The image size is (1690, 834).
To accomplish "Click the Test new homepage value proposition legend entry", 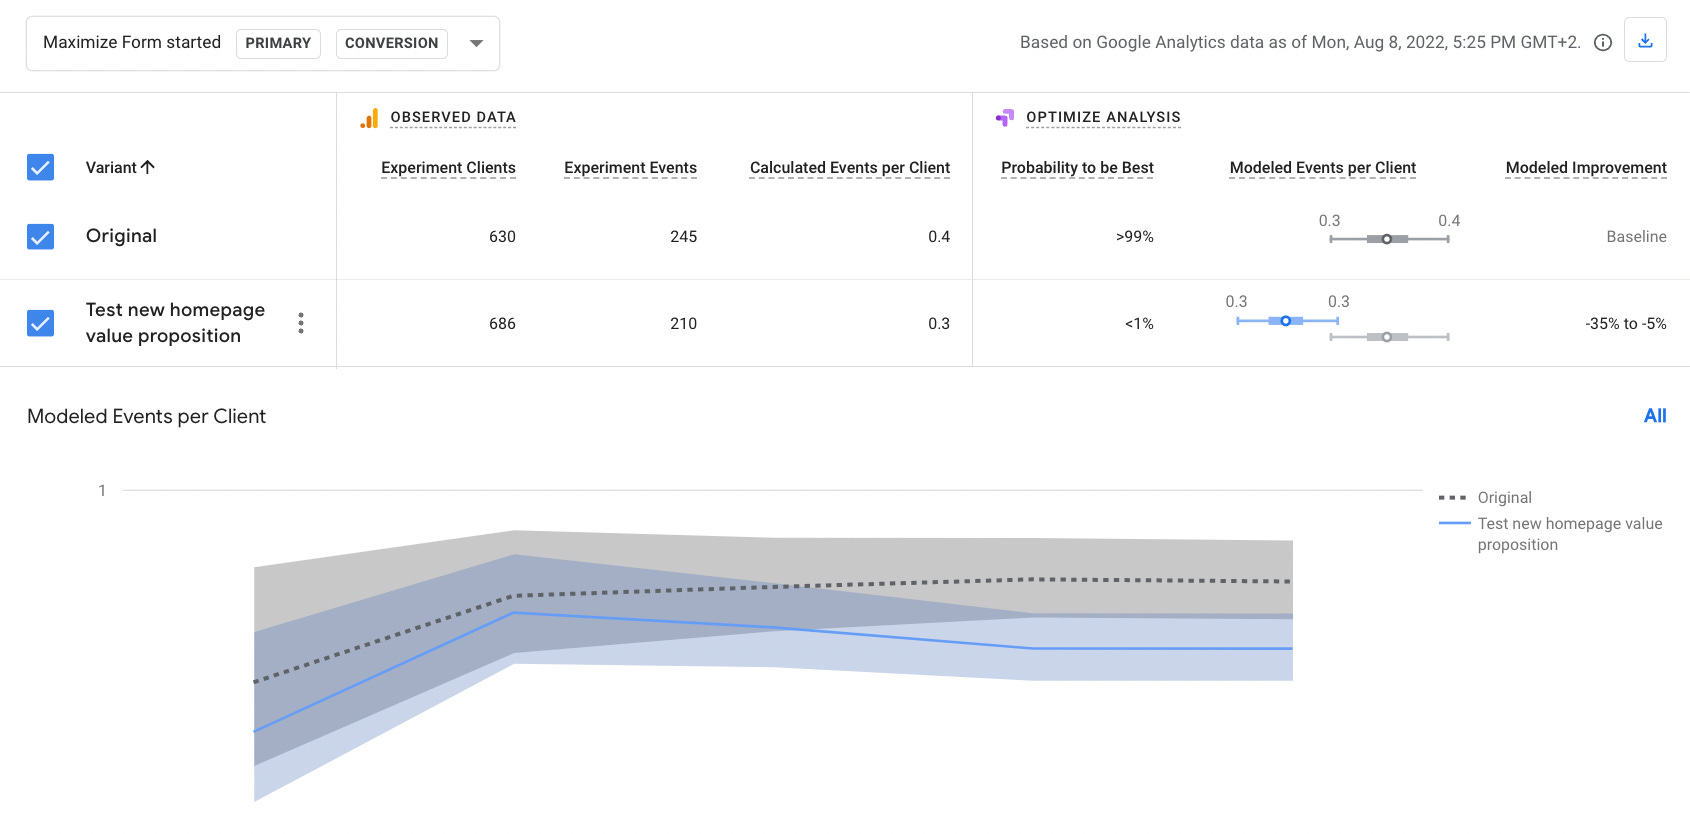I will 1551,534.
